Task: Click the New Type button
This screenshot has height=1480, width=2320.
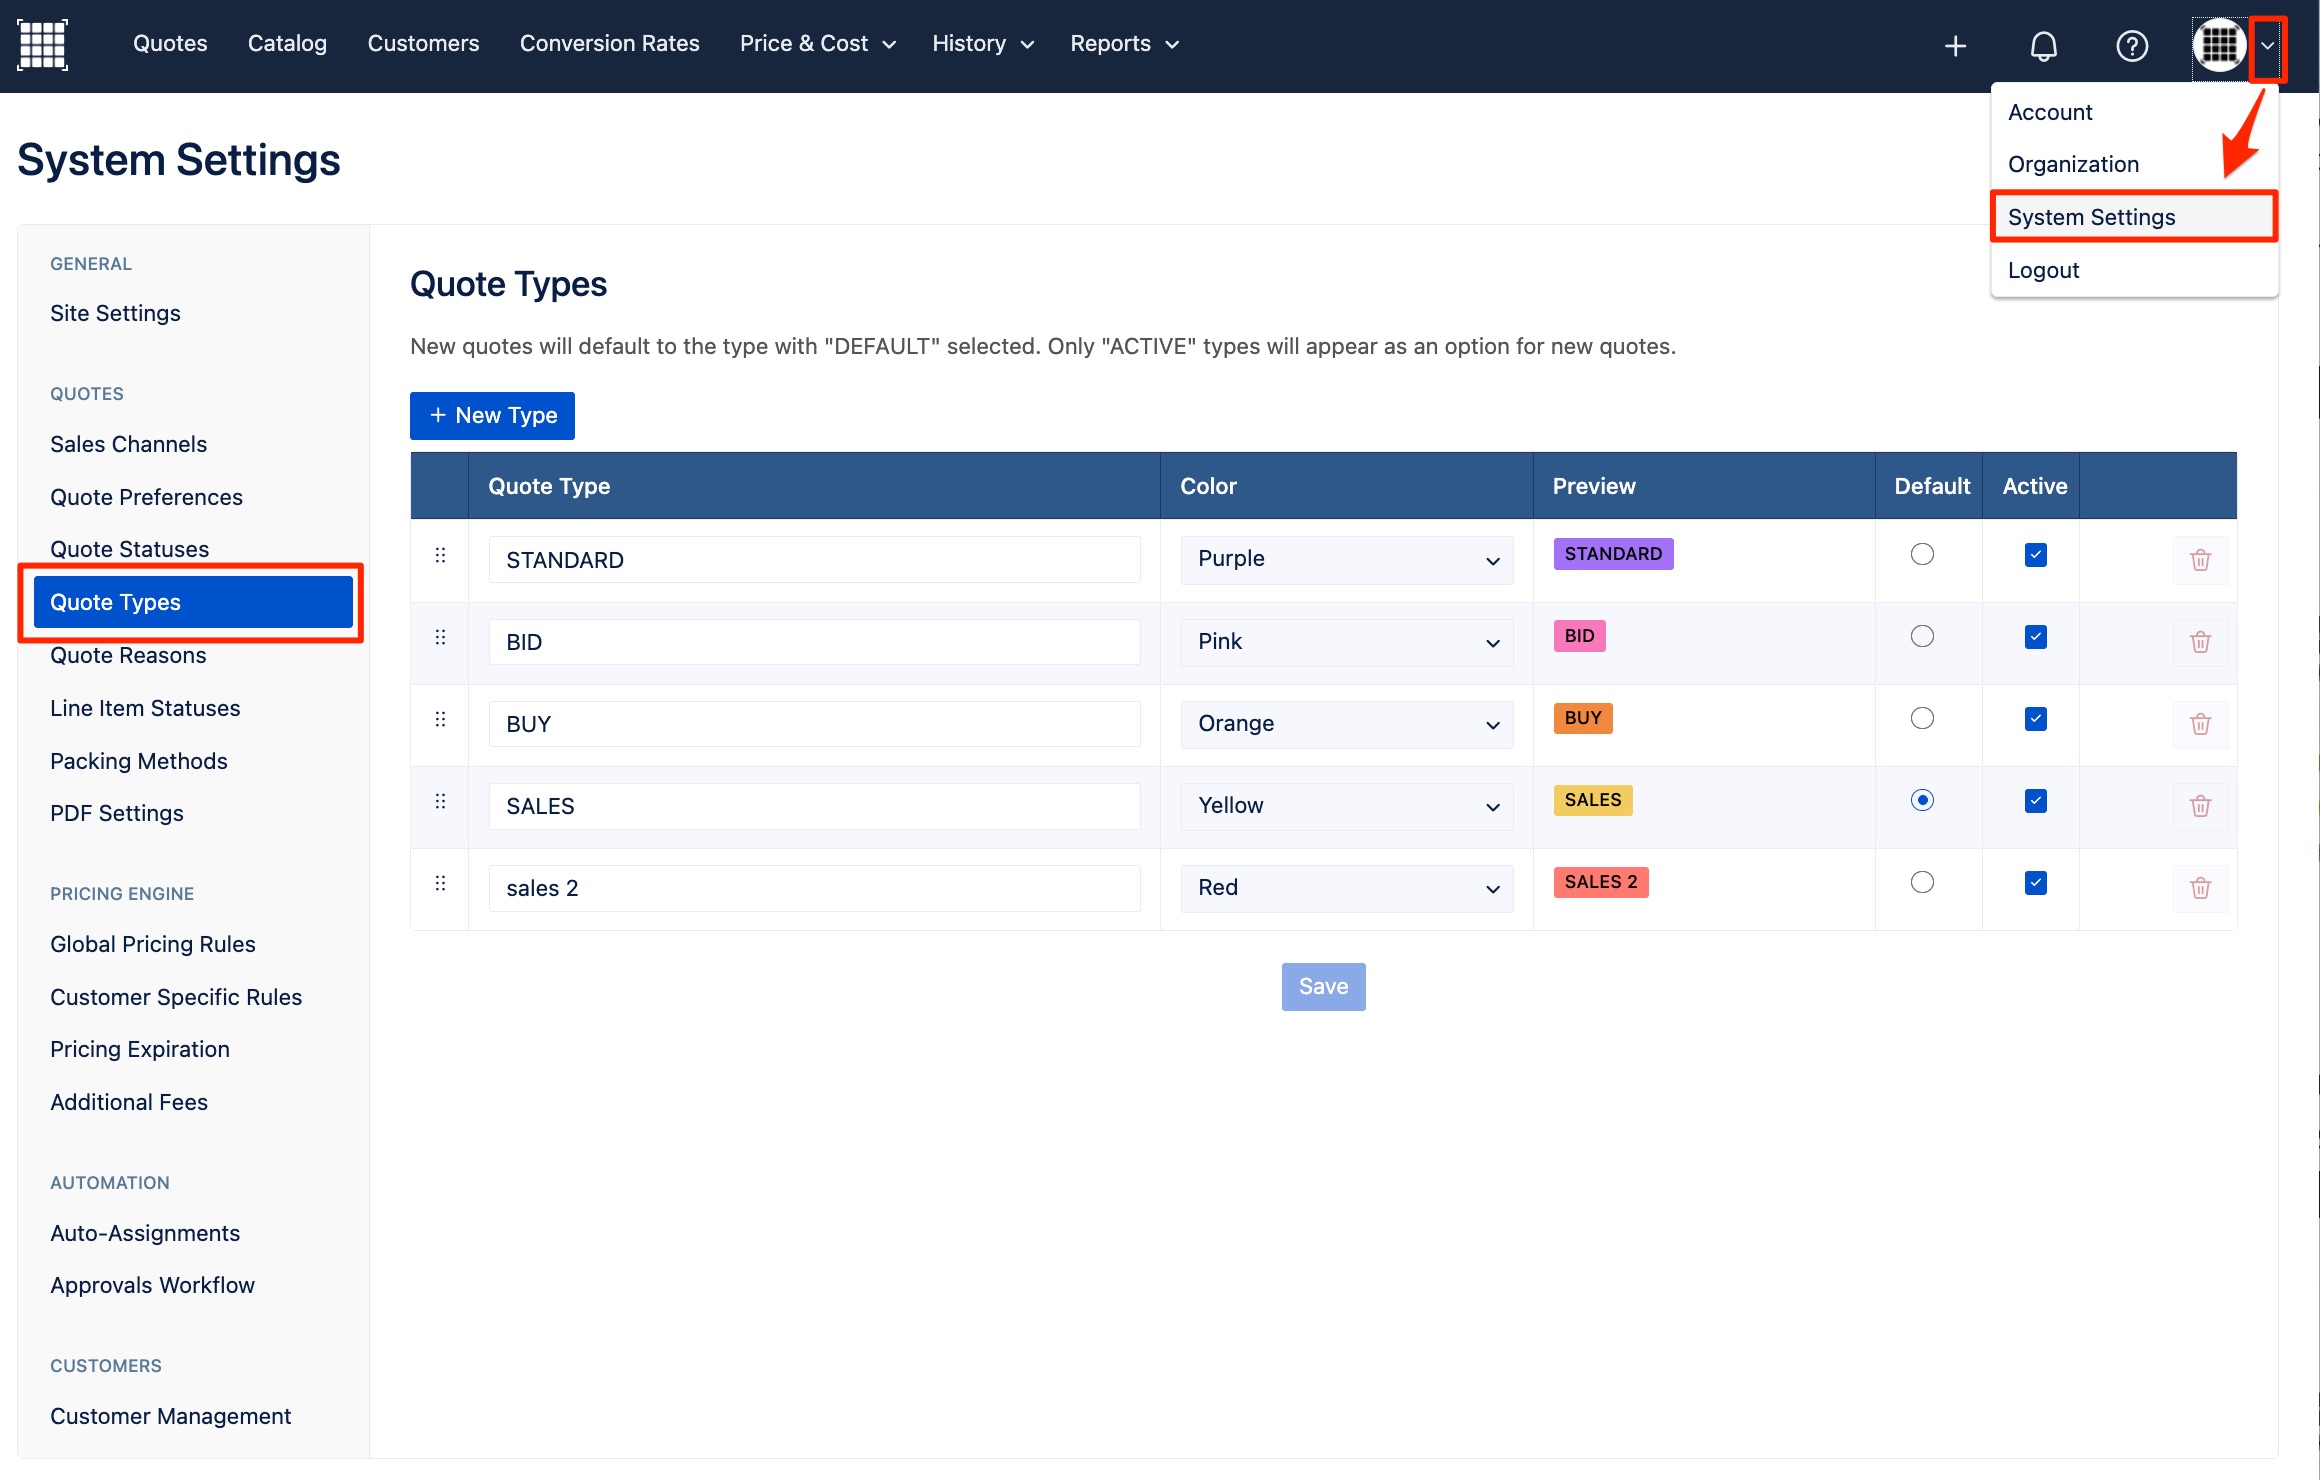Action: [492, 415]
